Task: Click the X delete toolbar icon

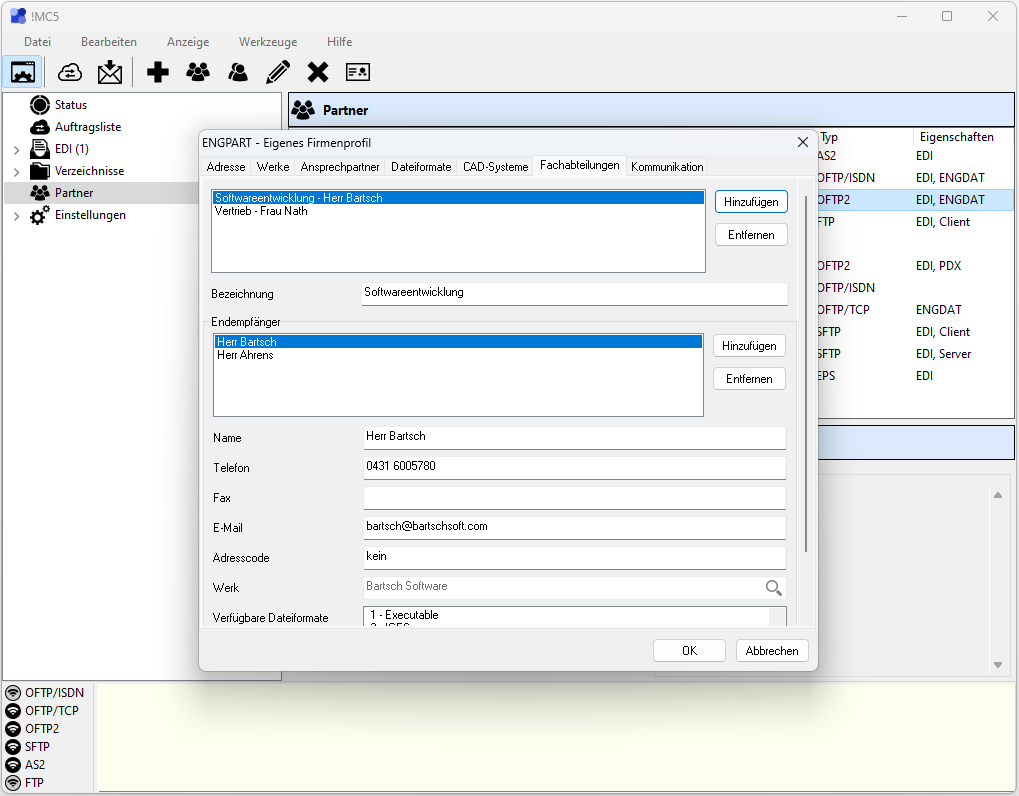Action: click(x=318, y=72)
